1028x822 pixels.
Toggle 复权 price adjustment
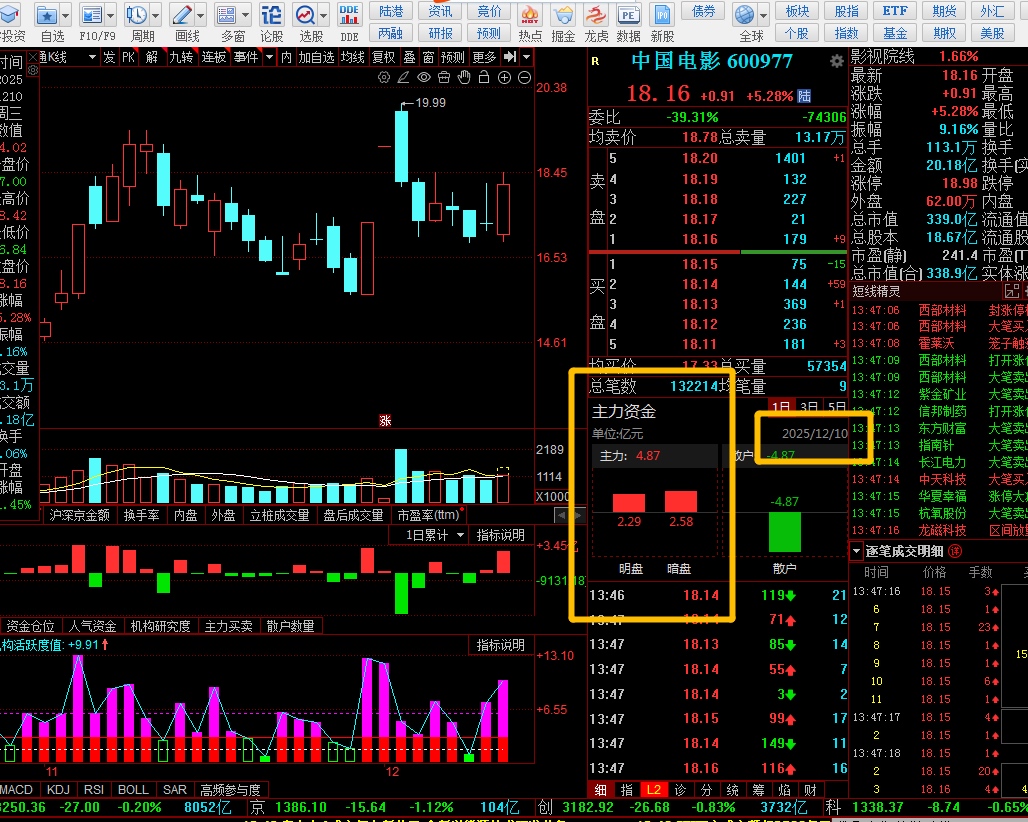(384, 58)
